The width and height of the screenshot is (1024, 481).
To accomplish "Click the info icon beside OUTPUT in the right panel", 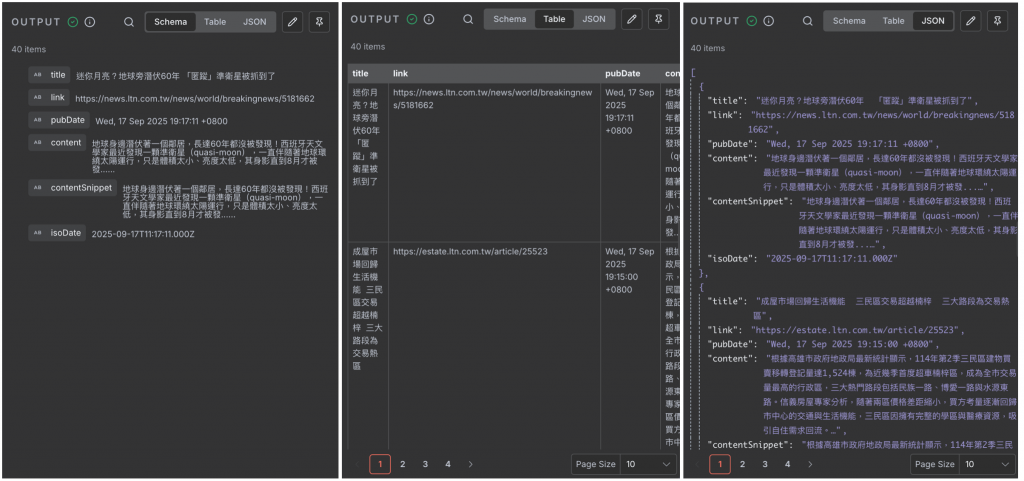I will [769, 21].
